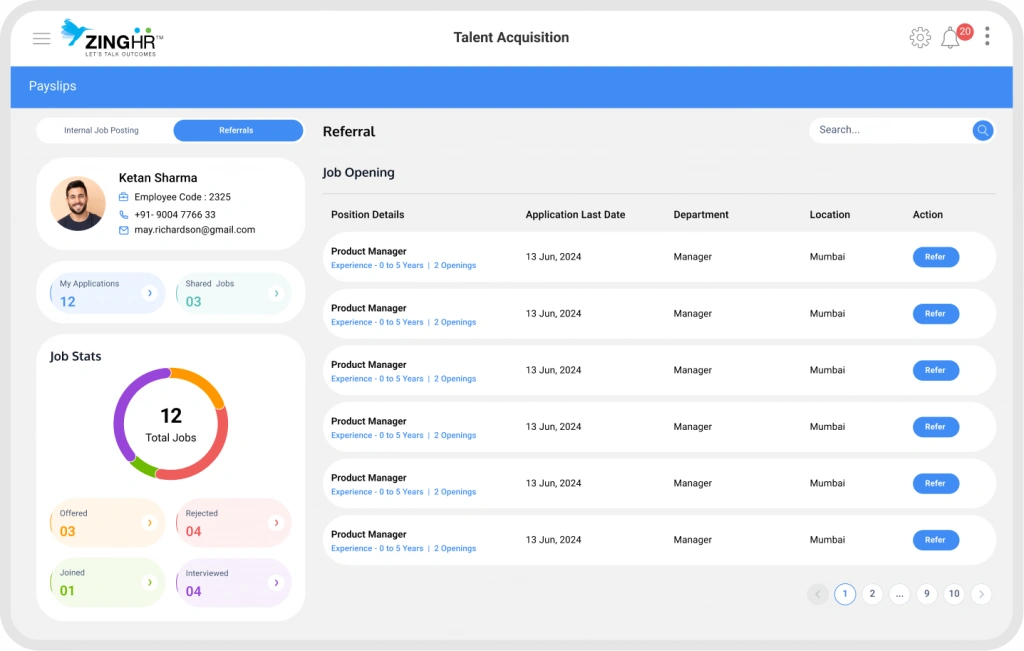Click the Talent Acquisition page title

[x=511, y=37]
